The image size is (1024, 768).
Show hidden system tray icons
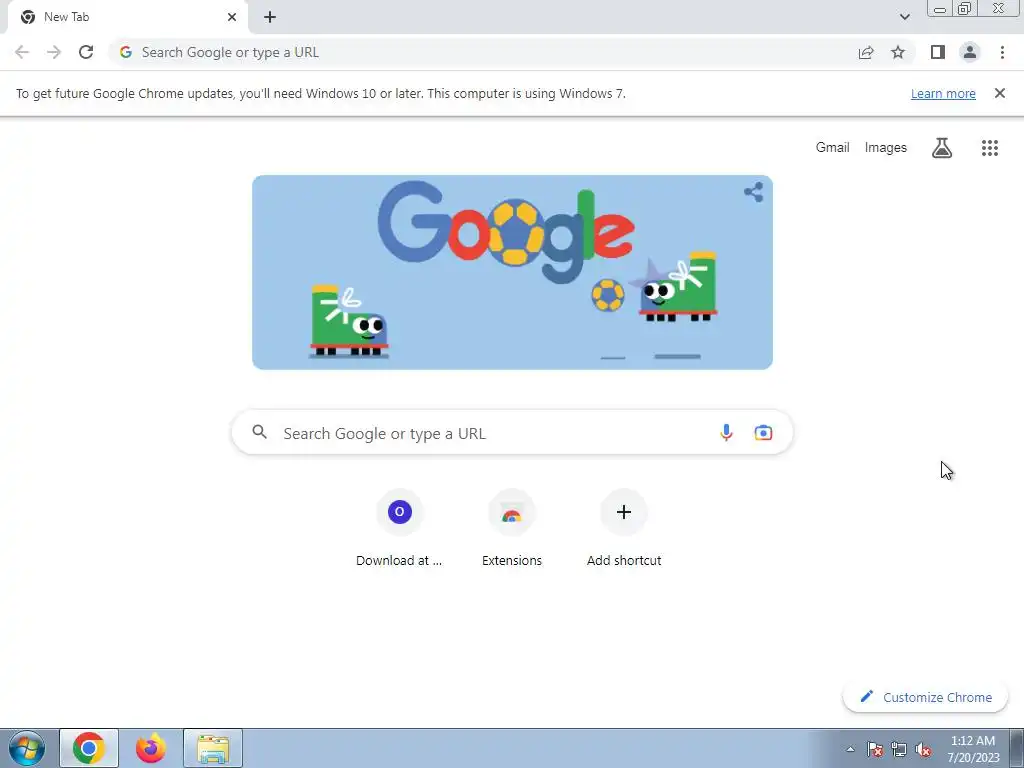850,749
